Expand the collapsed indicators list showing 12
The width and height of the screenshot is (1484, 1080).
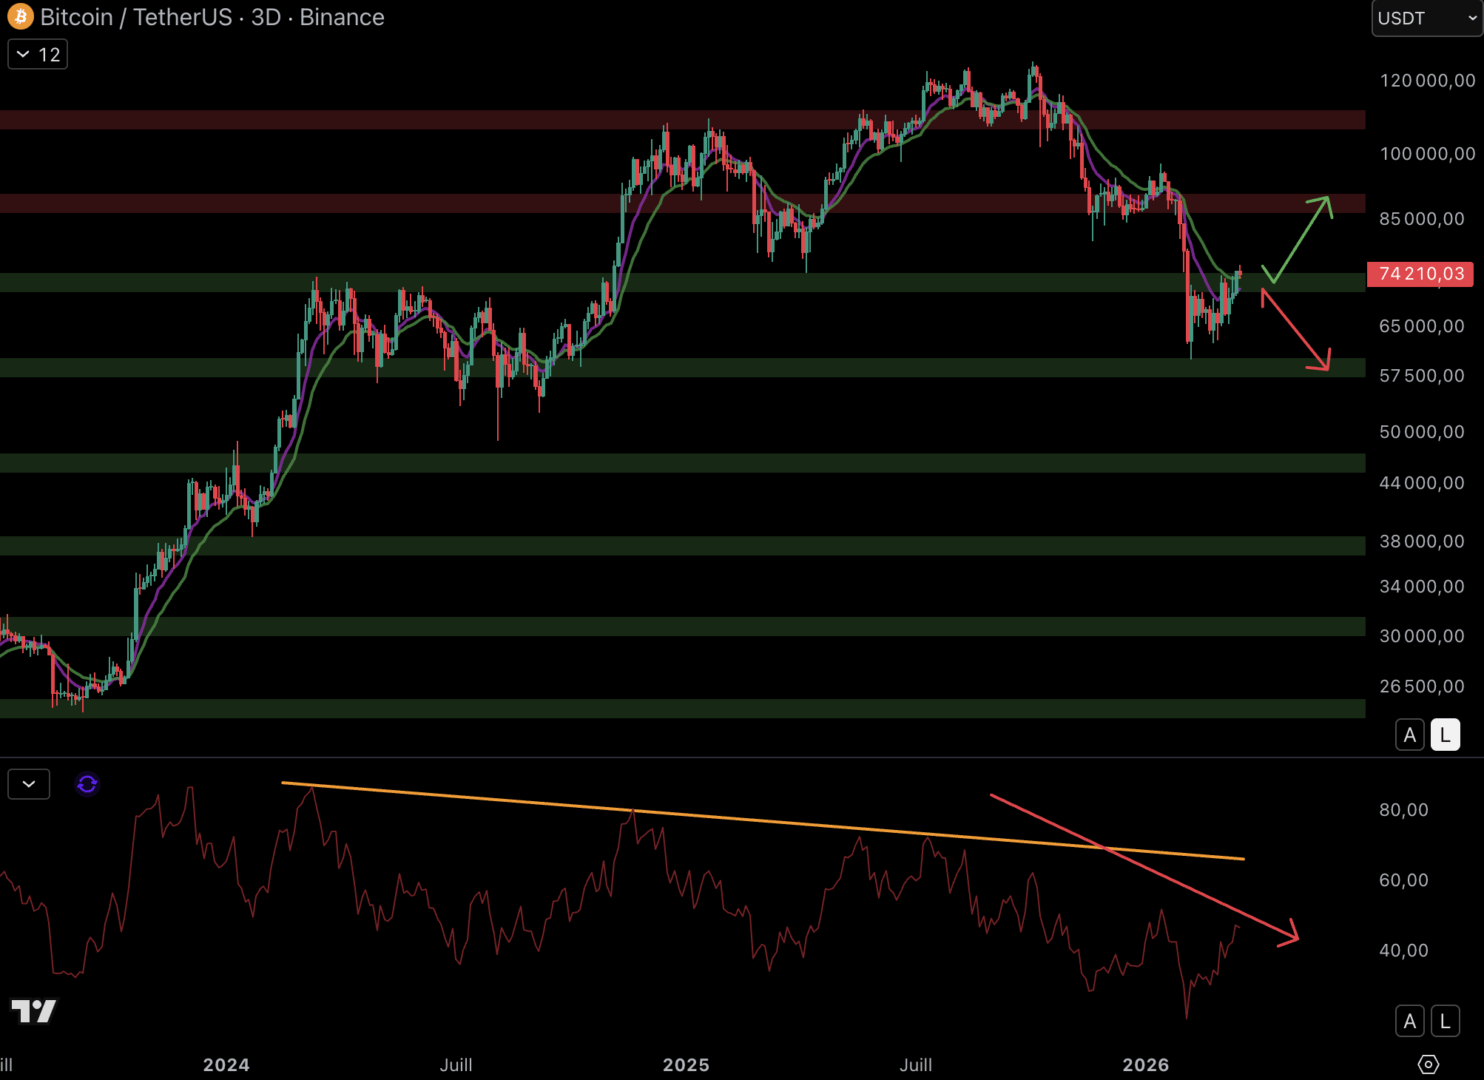pyautogui.click(x=38, y=54)
